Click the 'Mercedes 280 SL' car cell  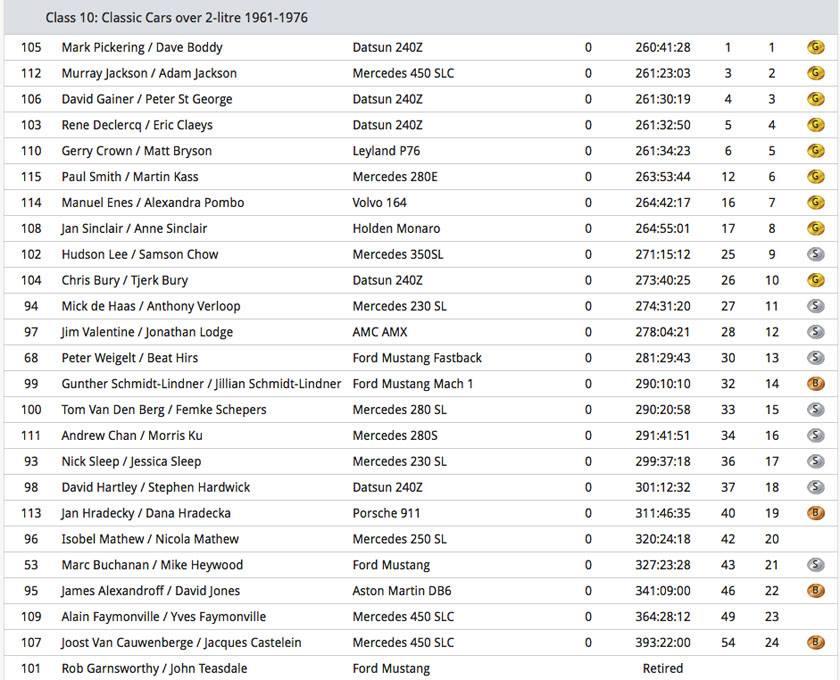tap(400, 409)
